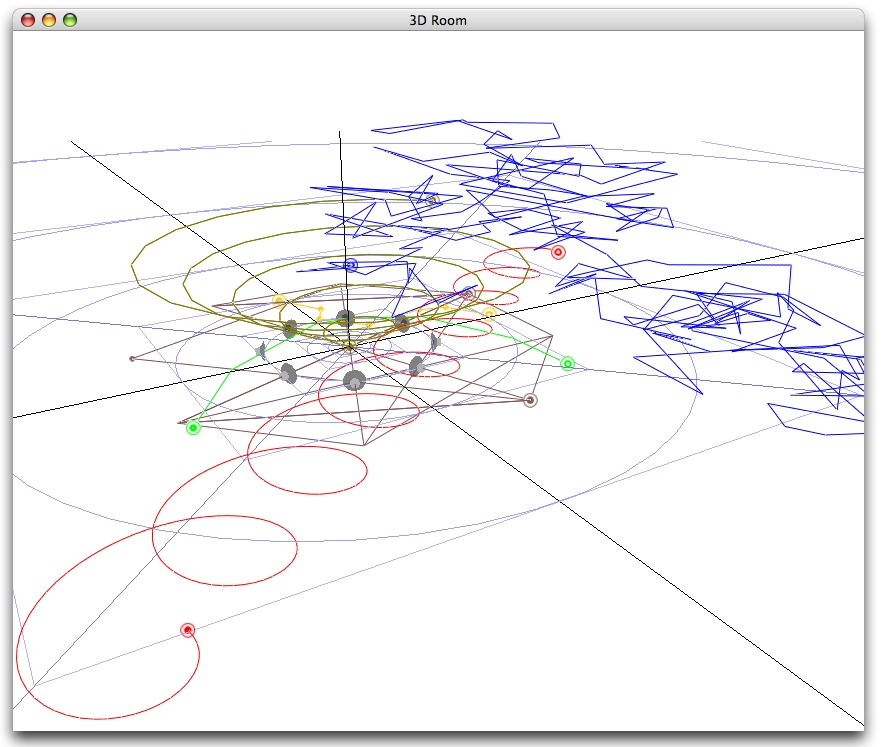Select the olive source marker atop the spiral
This screenshot has width=881, height=747.
432,200
